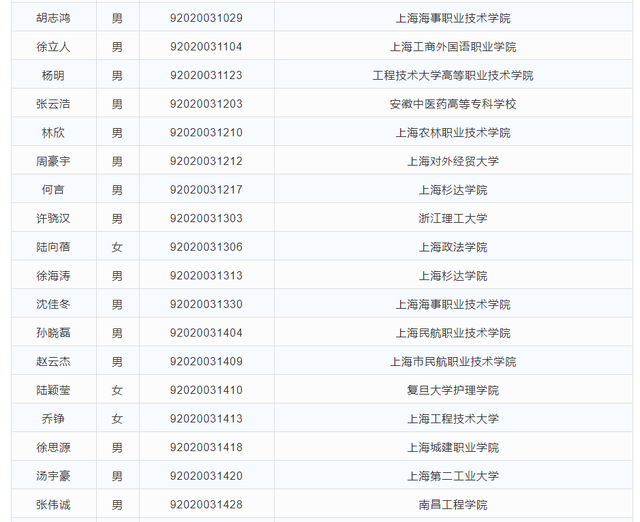
Task: Select school 上海农林职业技术学院
Action: point(453,133)
